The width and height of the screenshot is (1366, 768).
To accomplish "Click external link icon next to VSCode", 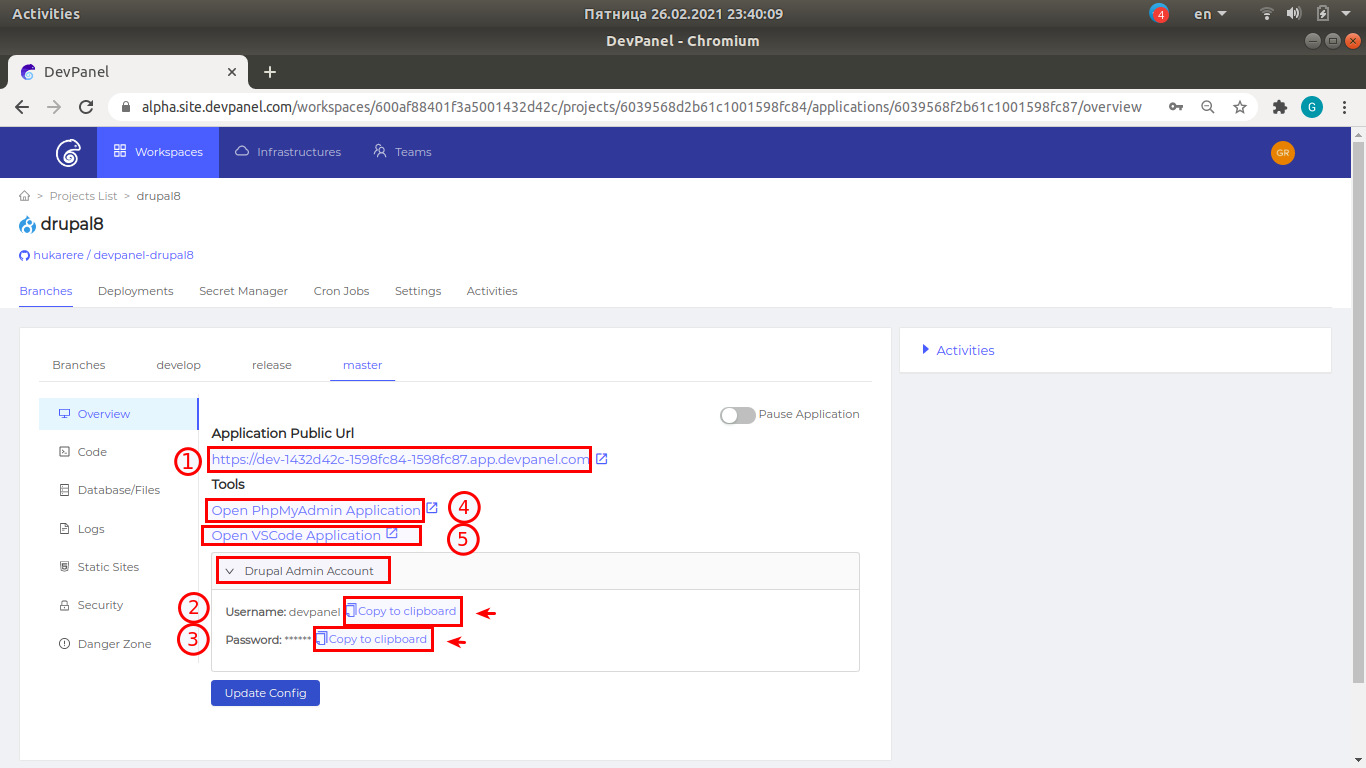I will tap(392, 534).
